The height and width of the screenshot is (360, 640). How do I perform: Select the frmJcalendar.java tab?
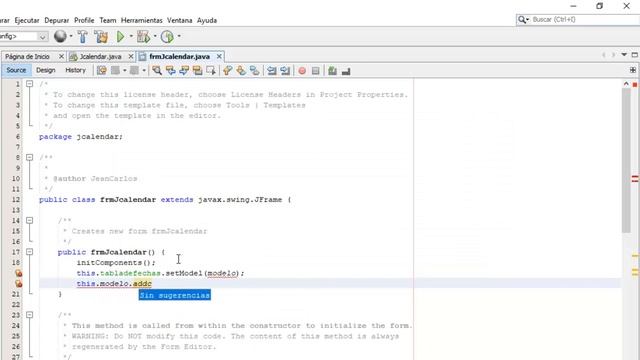coord(180,56)
